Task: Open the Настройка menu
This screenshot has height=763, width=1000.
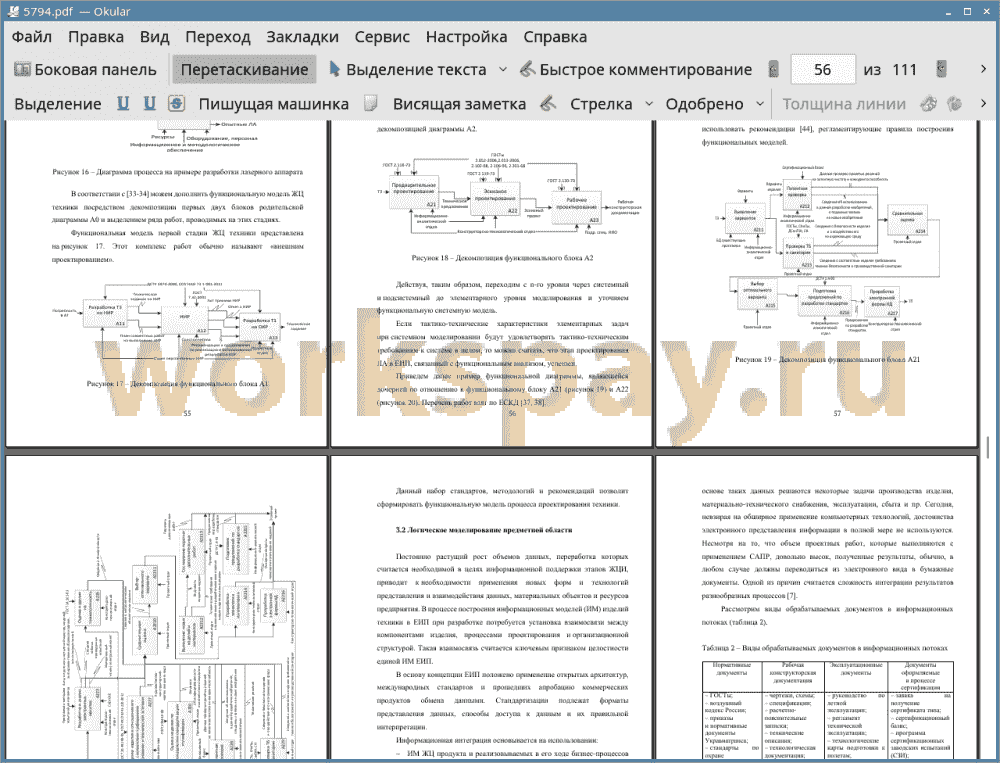Action: pos(466,37)
